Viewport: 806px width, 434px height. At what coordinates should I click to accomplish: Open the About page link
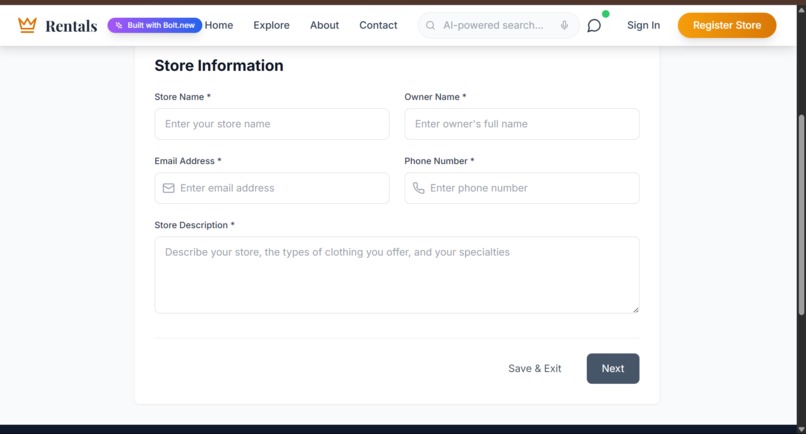(324, 25)
